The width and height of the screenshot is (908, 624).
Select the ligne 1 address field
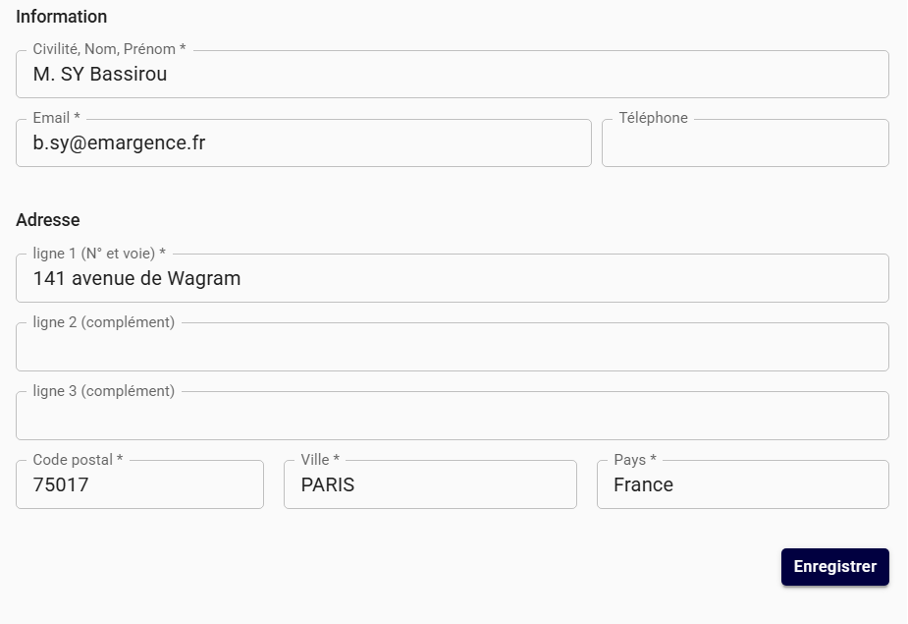coord(452,279)
